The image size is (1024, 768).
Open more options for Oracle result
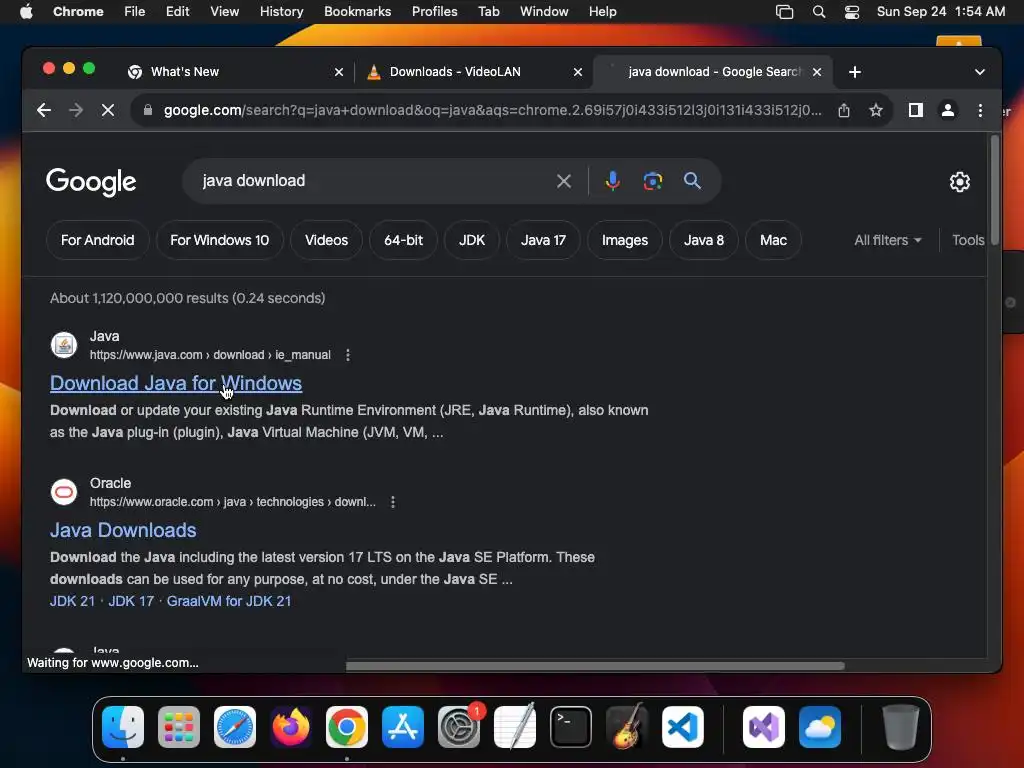[x=392, y=502]
